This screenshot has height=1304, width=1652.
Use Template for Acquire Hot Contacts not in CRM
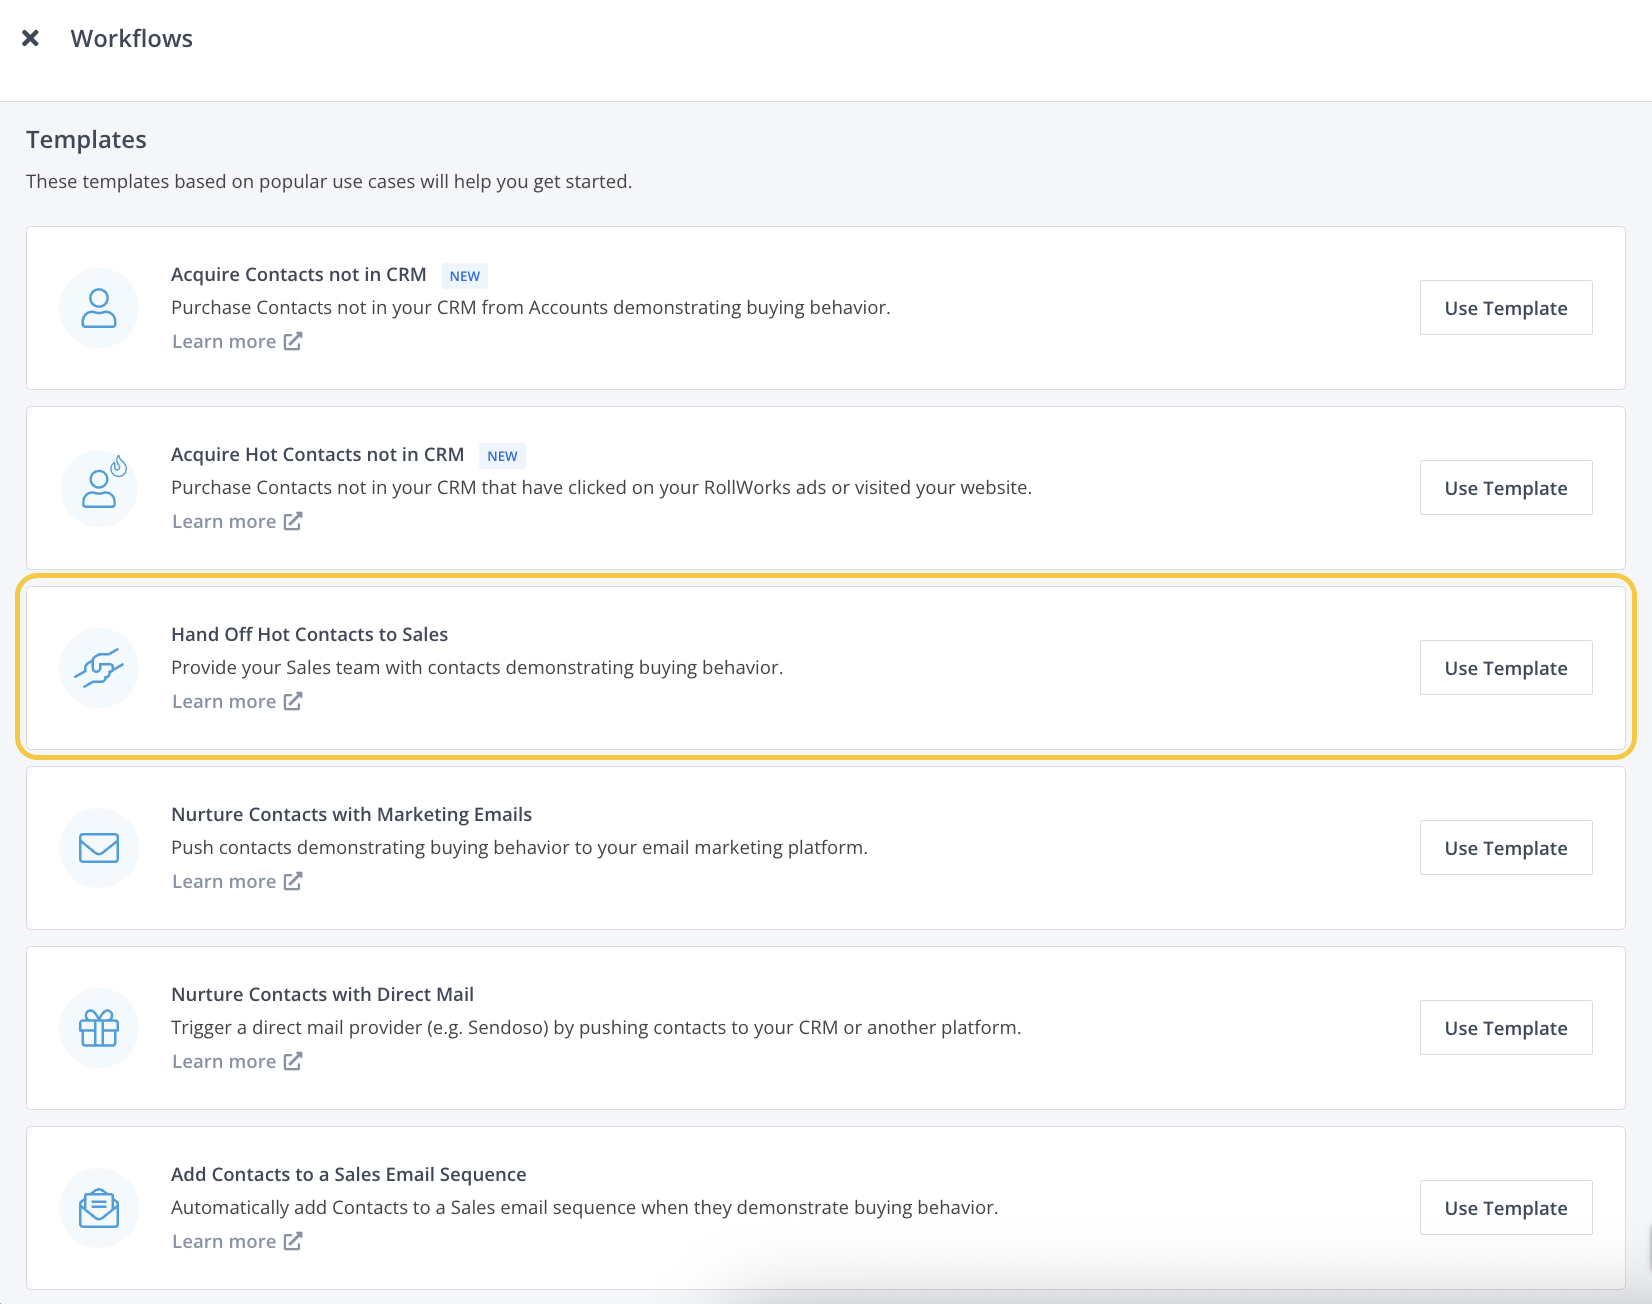pos(1505,487)
